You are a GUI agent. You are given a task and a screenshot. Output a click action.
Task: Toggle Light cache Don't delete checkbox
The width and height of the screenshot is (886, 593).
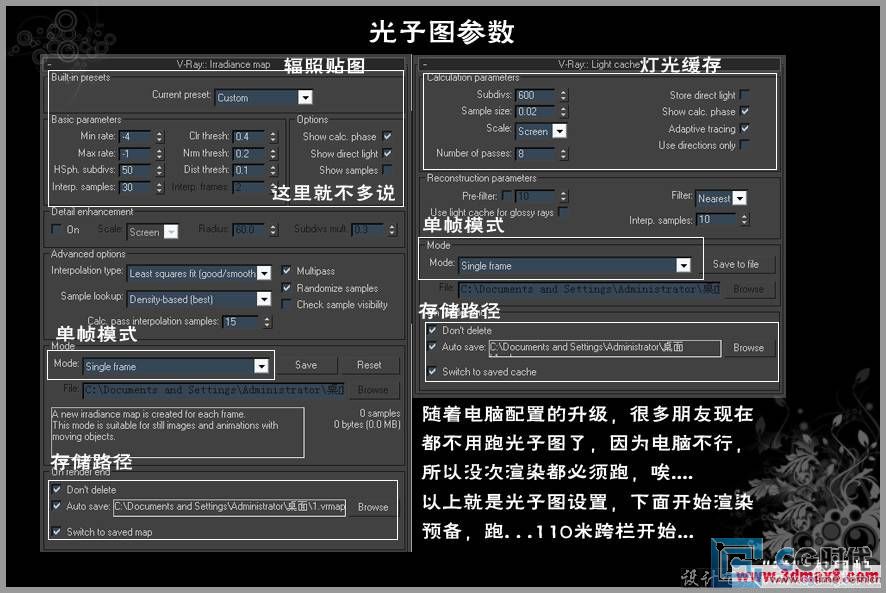click(x=432, y=330)
